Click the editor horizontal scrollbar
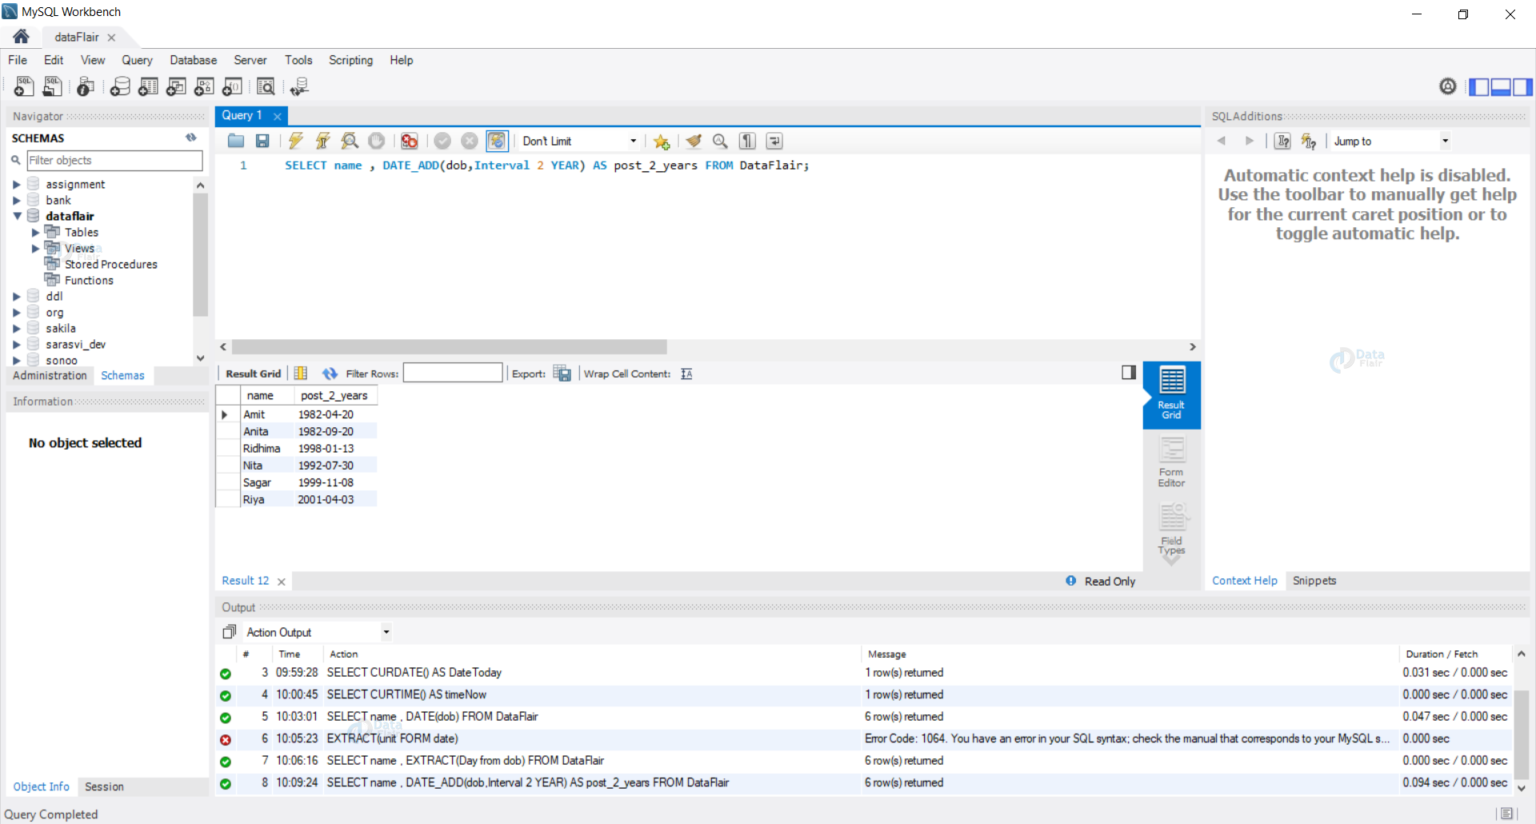This screenshot has width=1536, height=824. click(x=449, y=347)
